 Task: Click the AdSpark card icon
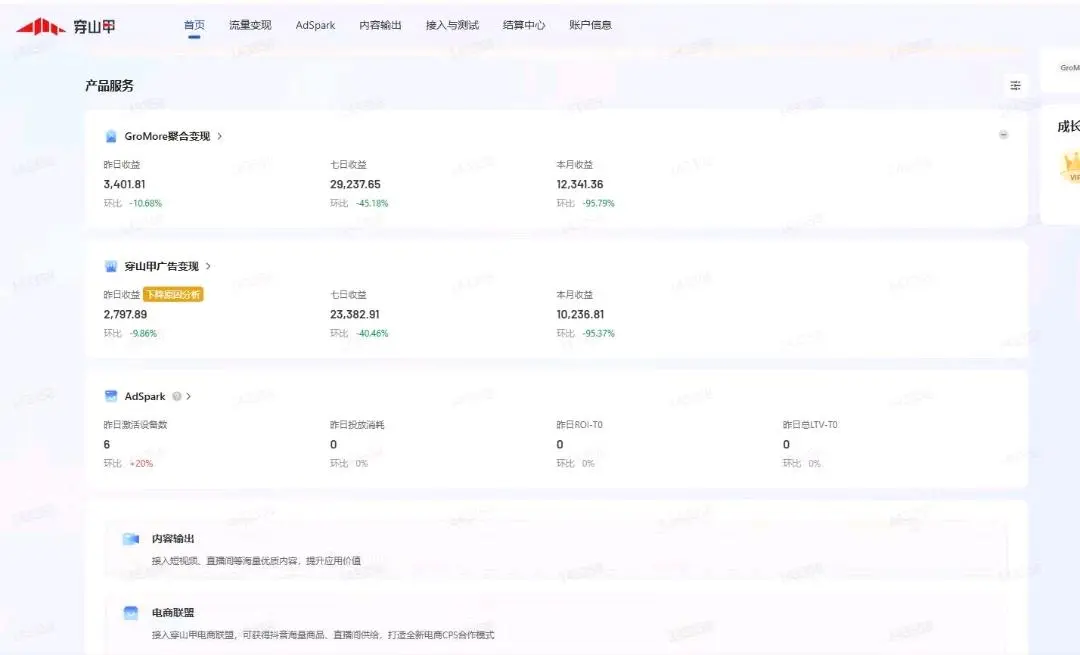click(111, 396)
